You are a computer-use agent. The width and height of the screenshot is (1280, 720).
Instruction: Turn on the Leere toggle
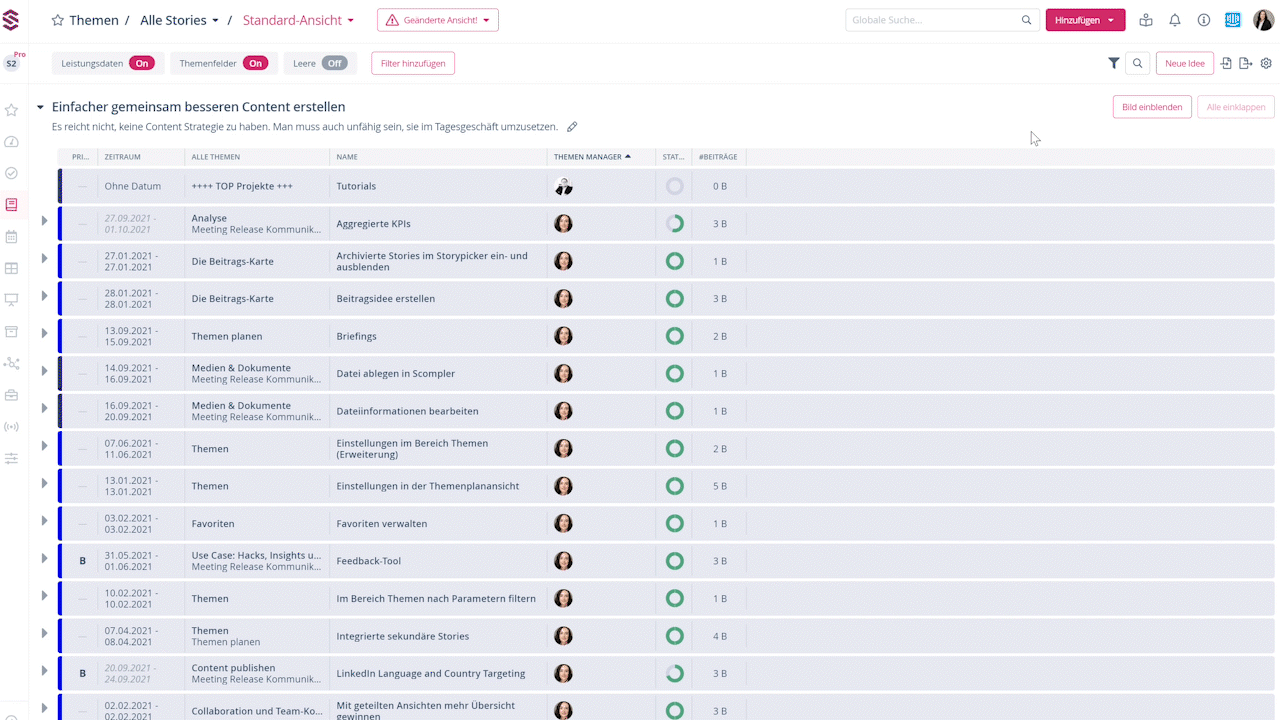[x=334, y=63]
